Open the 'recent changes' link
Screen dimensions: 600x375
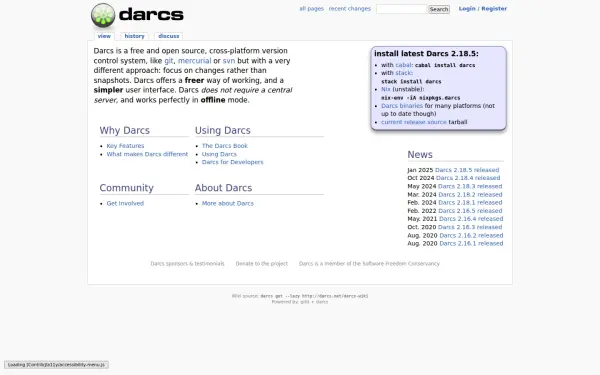(x=350, y=8)
